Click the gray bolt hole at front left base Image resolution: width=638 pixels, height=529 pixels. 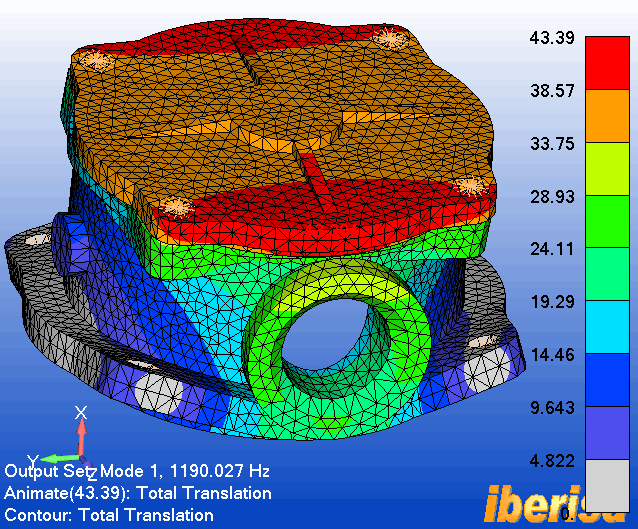click(158, 393)
